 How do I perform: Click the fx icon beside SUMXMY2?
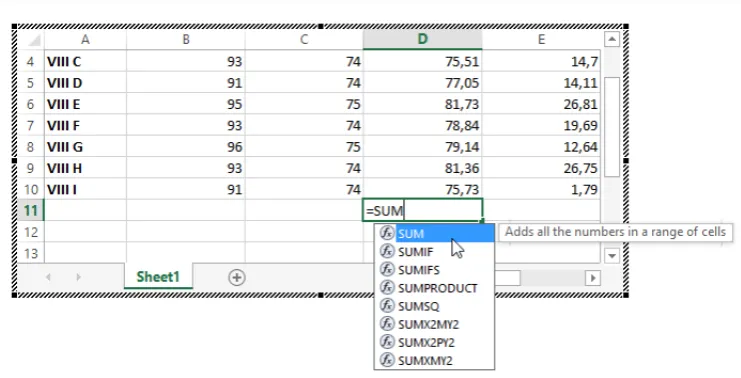[387, 360]
